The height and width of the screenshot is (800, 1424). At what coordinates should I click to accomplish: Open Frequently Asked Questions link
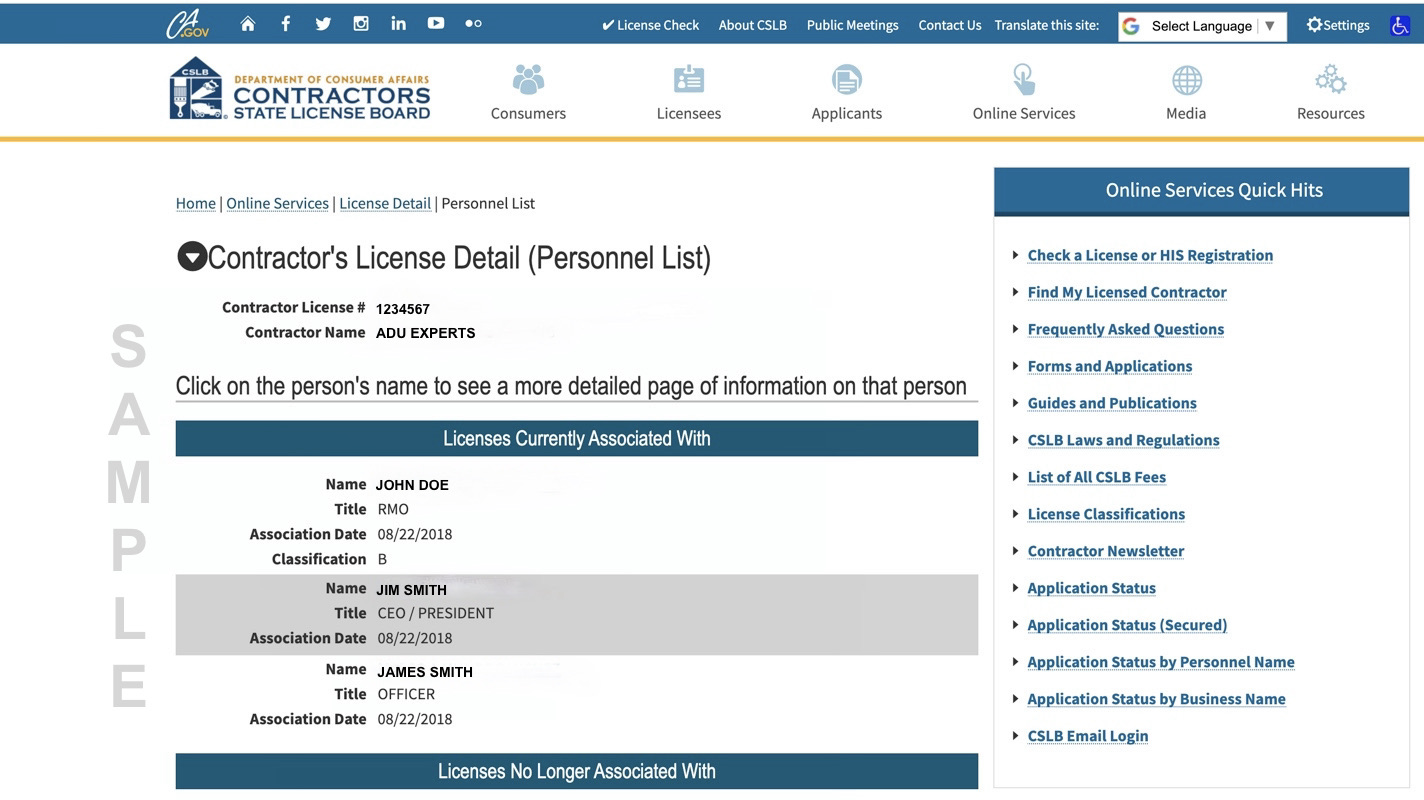(1126, 329)
